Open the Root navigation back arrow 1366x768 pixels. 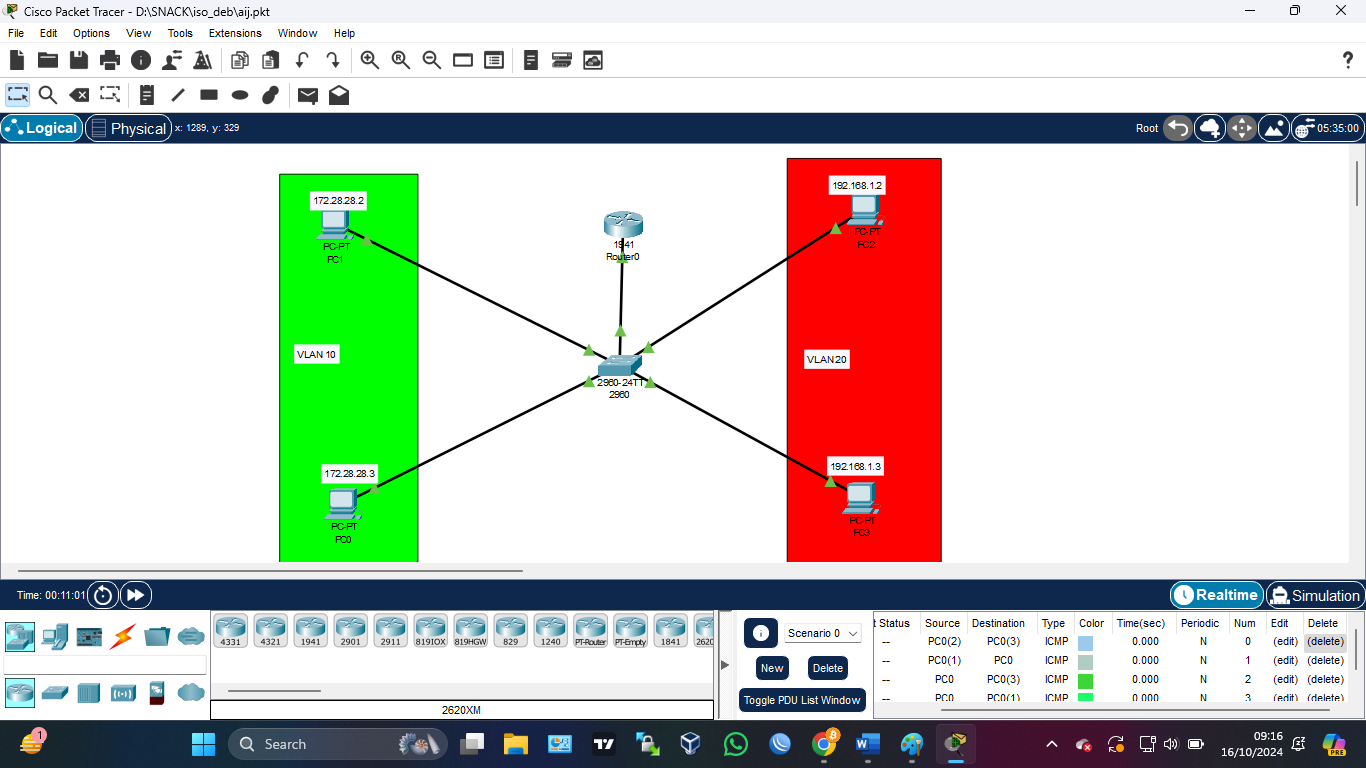pos(1178,128)
